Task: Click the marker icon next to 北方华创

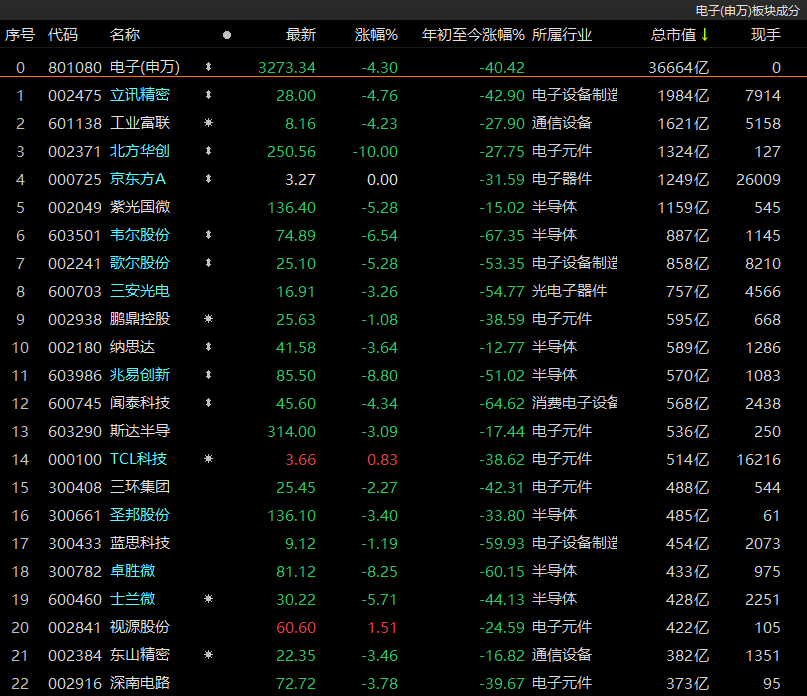Action: pyautogui.click(x=208, y=151)
